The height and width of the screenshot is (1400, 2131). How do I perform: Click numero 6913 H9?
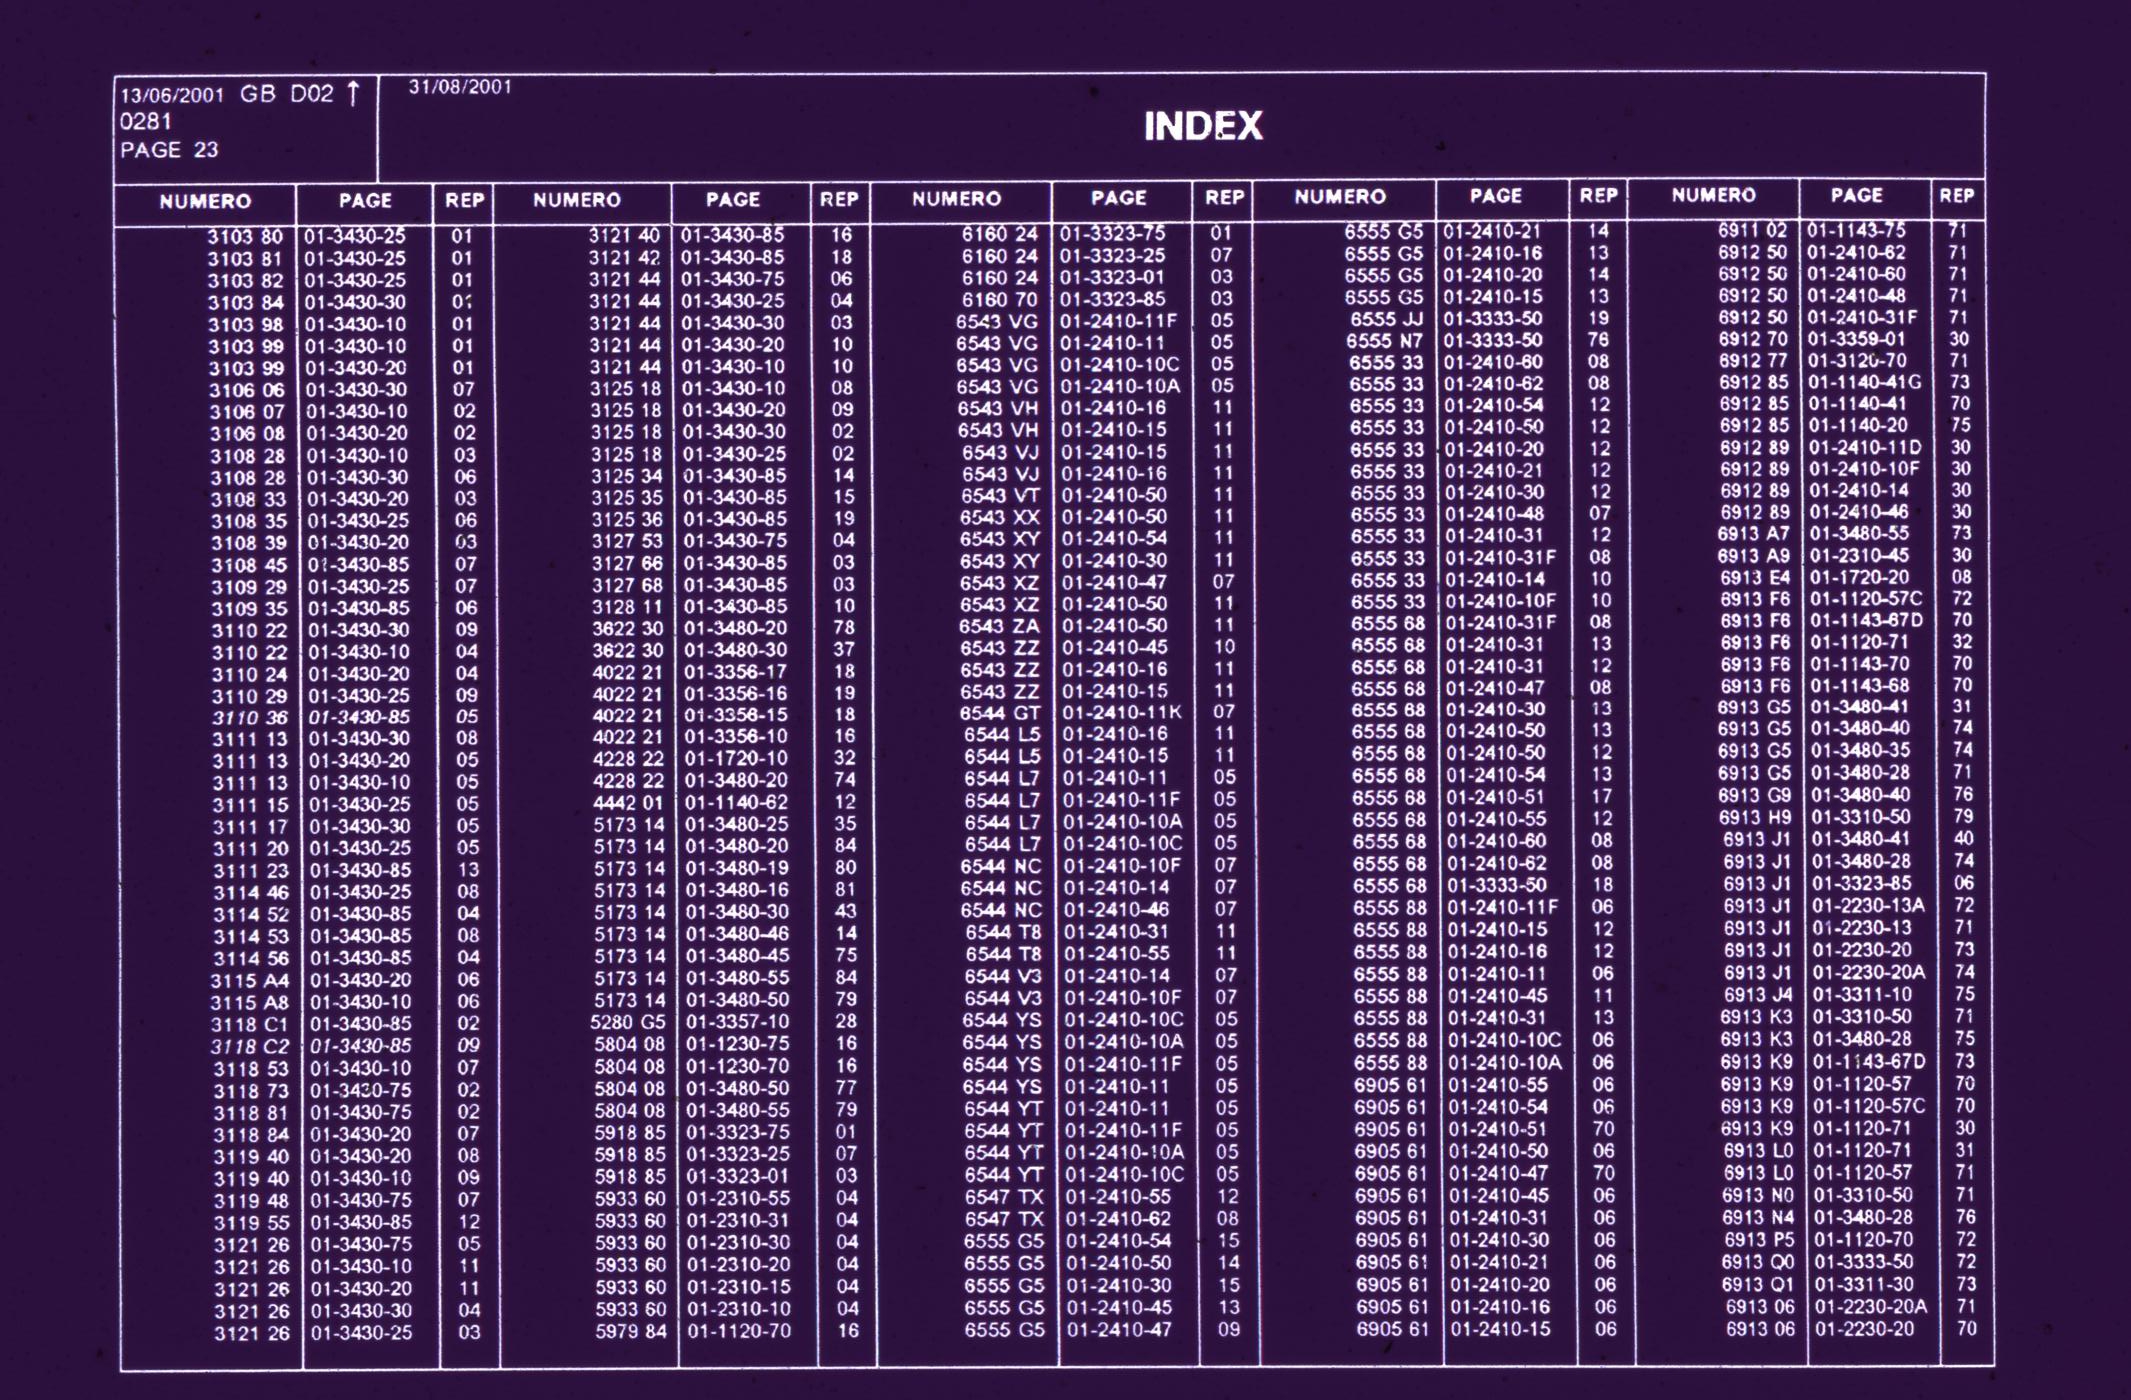tap(1756, 818)
